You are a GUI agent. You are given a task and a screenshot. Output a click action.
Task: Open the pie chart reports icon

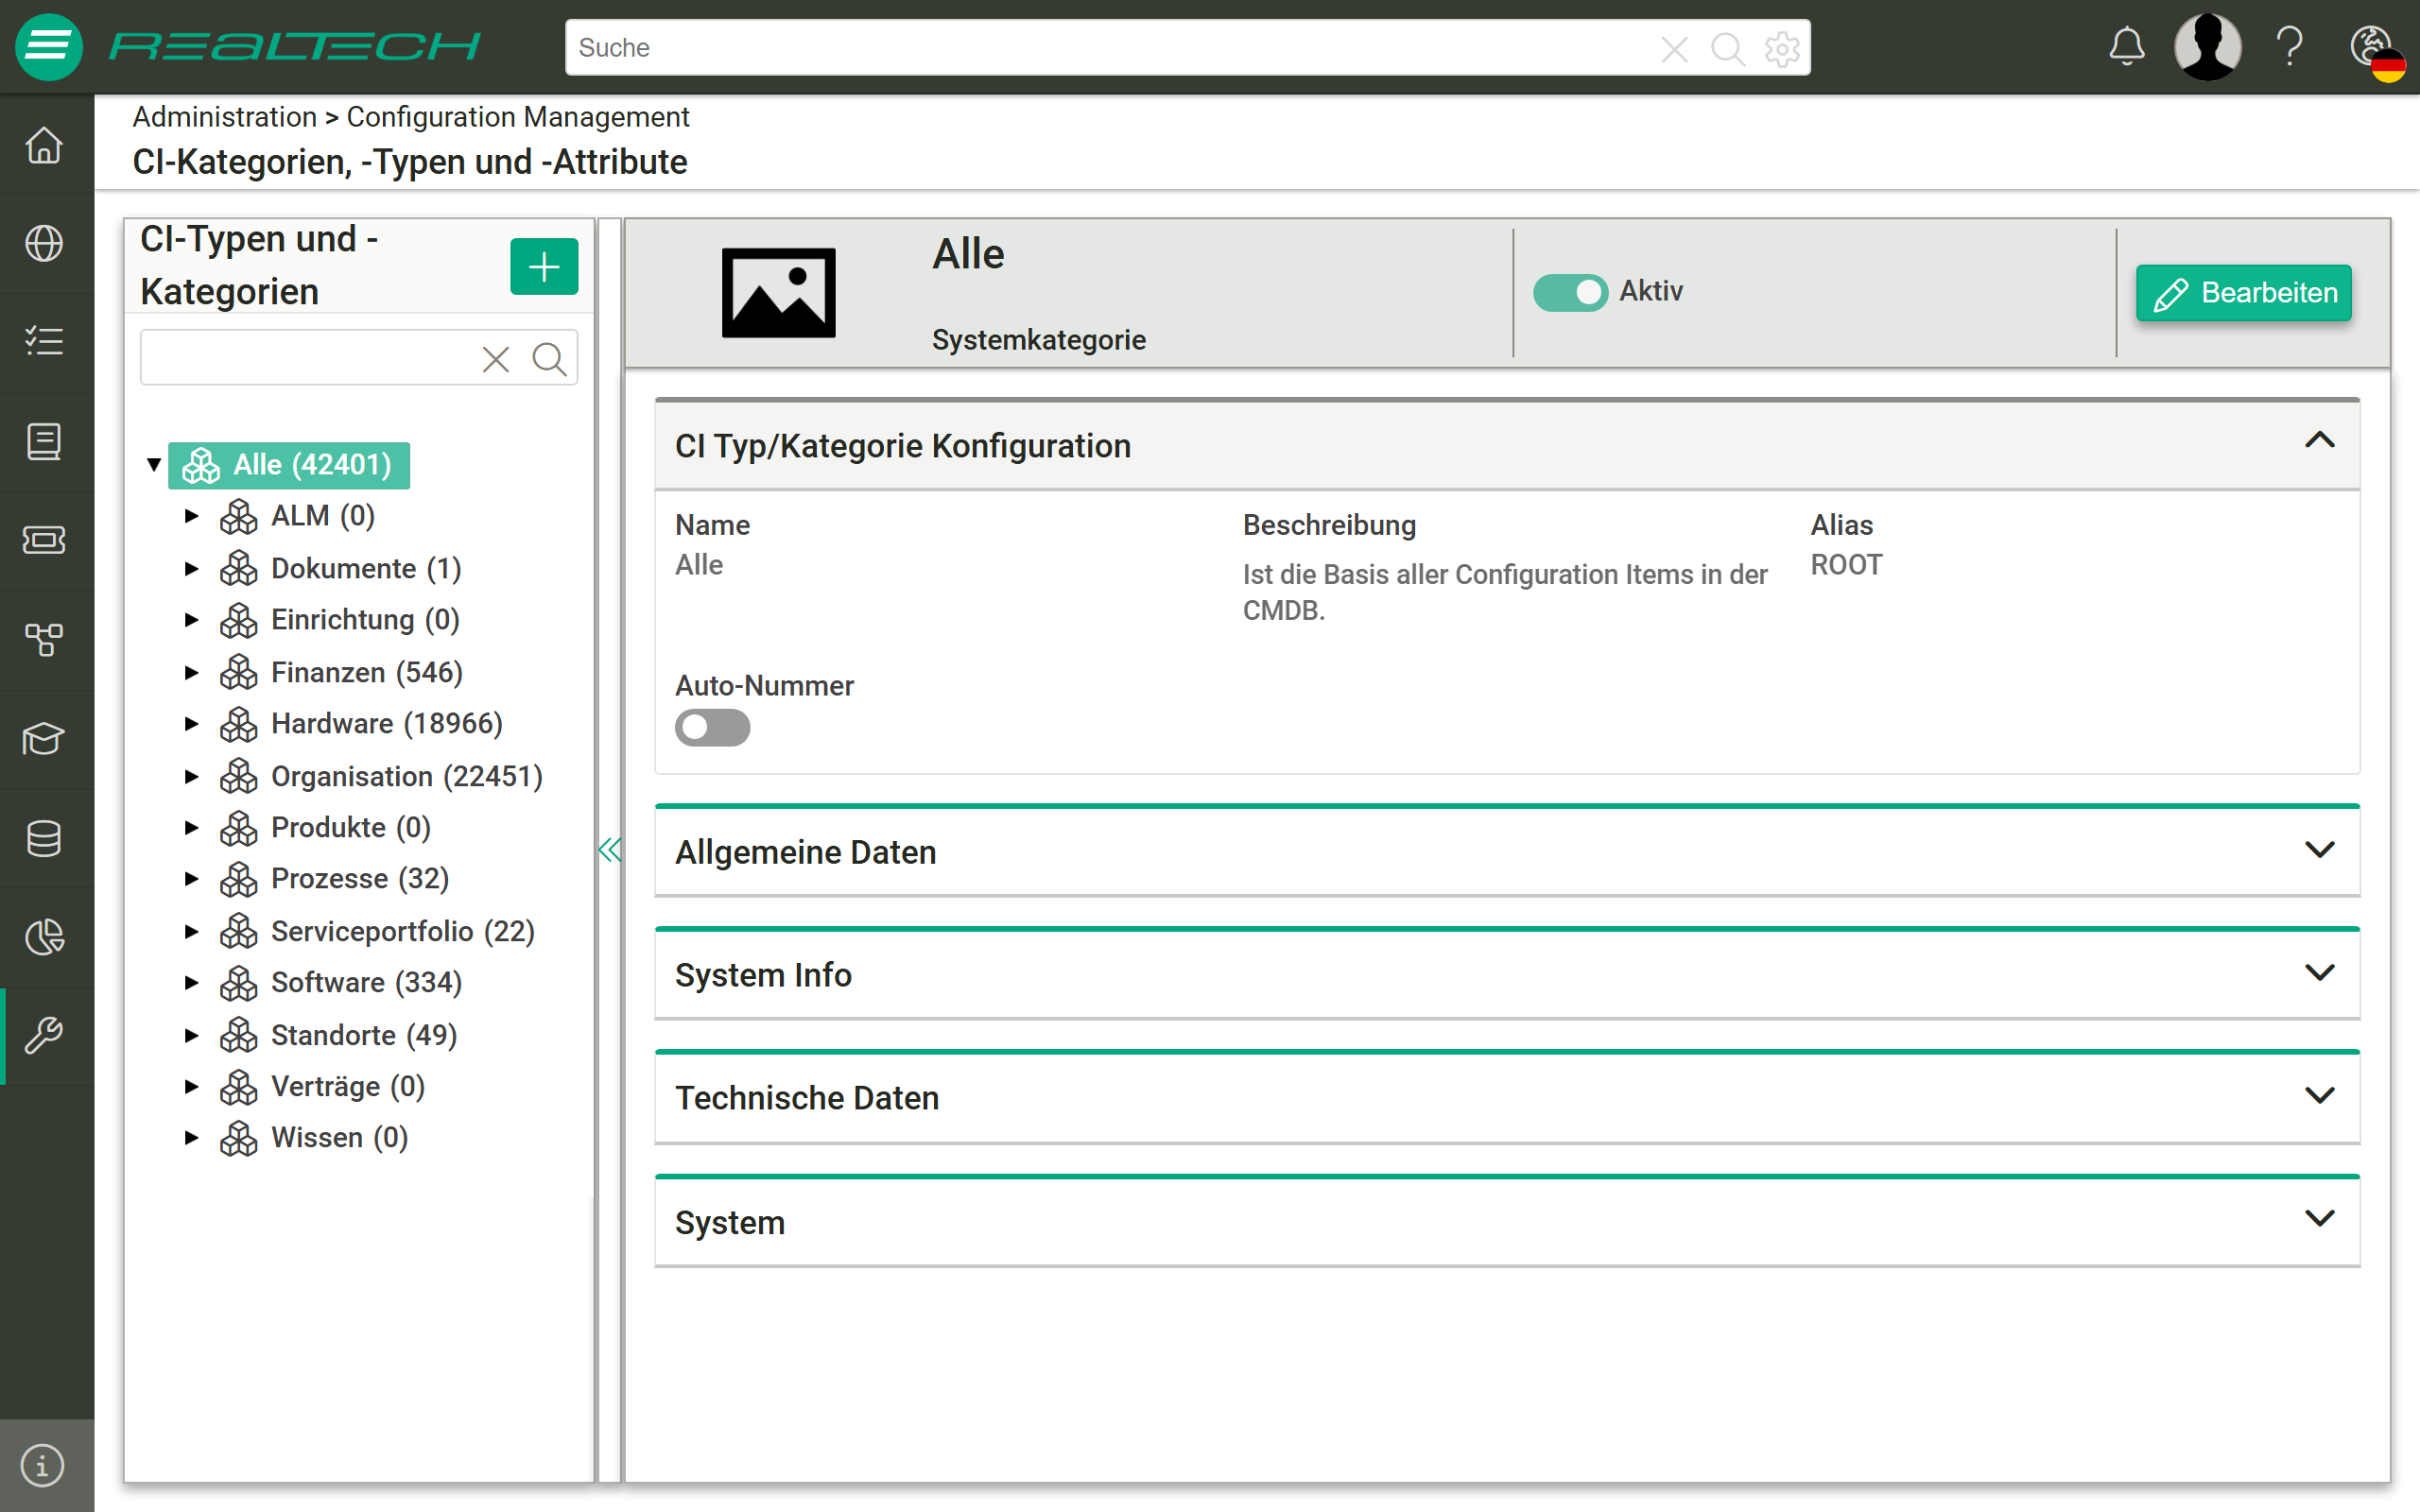point(44,937)
